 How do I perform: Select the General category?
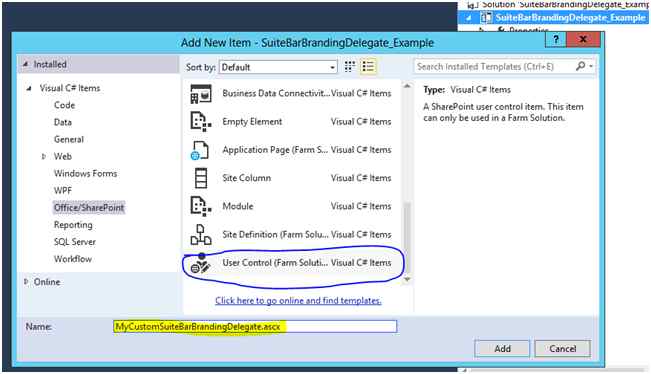(69, 139)
